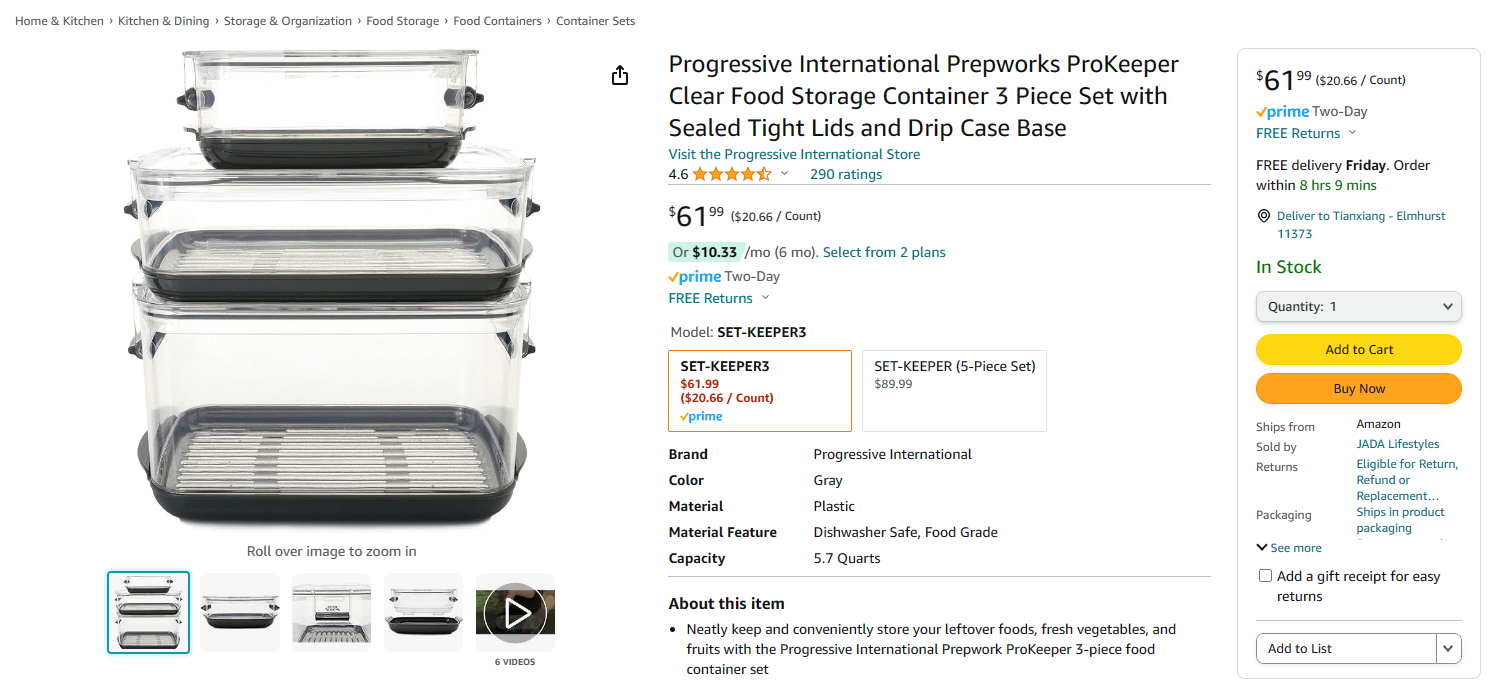The image size is (1492, 681).
Task: Expand the FREE Returns popover under price
Action: [765, 298]
